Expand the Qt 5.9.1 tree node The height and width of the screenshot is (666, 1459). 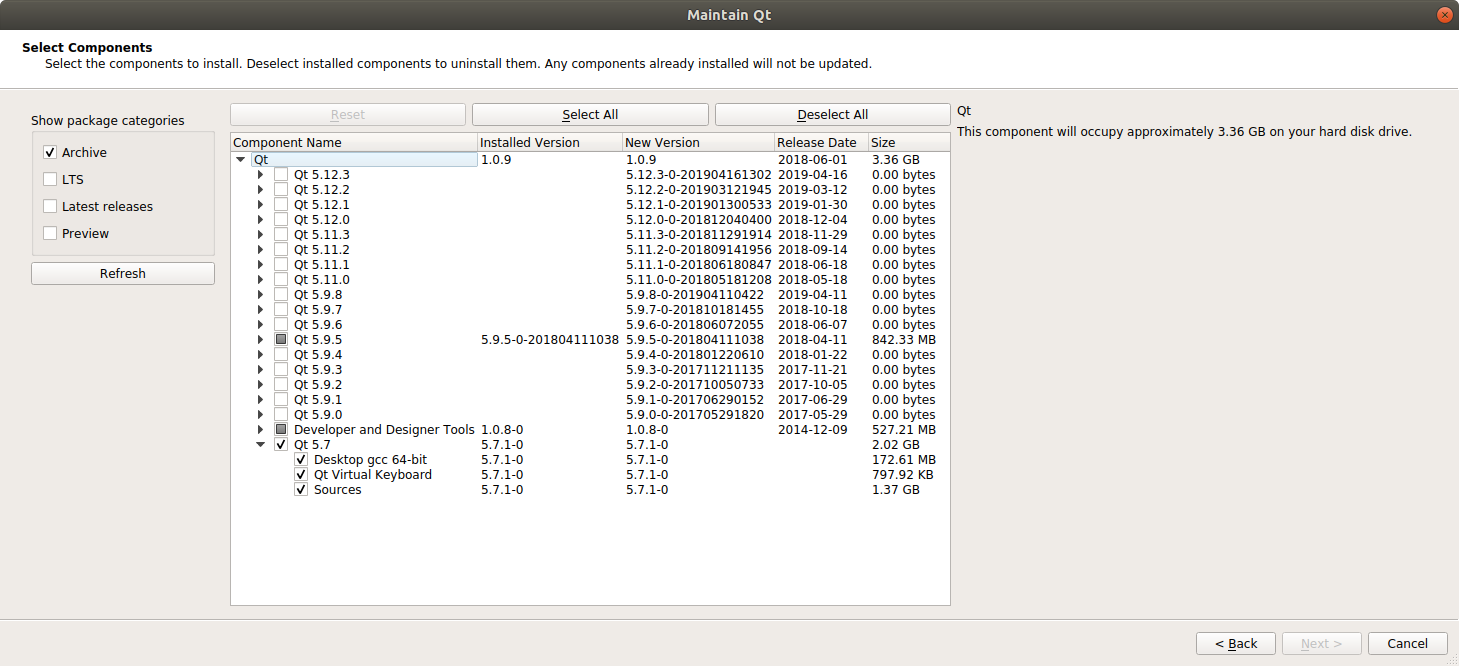[x=260, y=400]
